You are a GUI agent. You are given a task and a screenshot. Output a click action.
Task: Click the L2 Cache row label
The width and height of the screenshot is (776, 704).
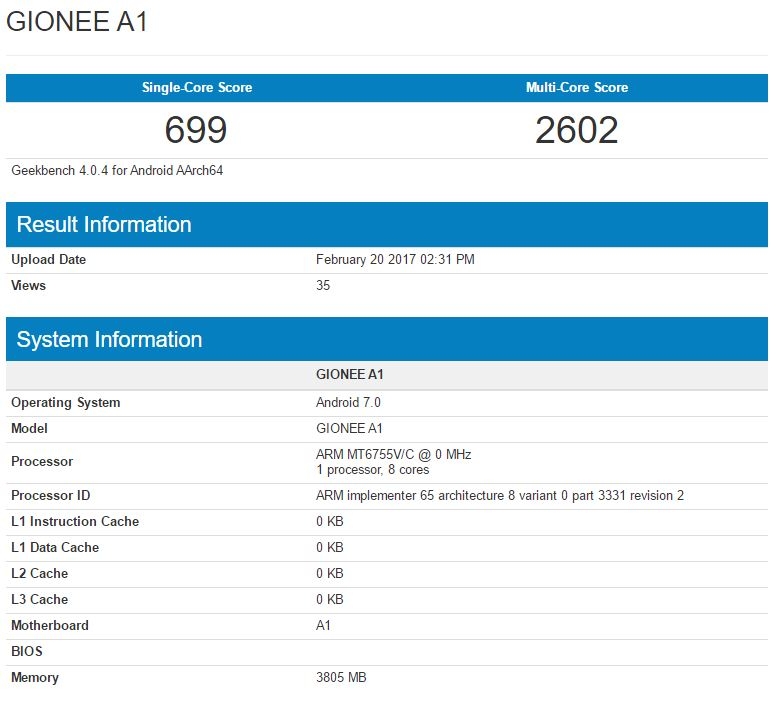click(39, 574)
